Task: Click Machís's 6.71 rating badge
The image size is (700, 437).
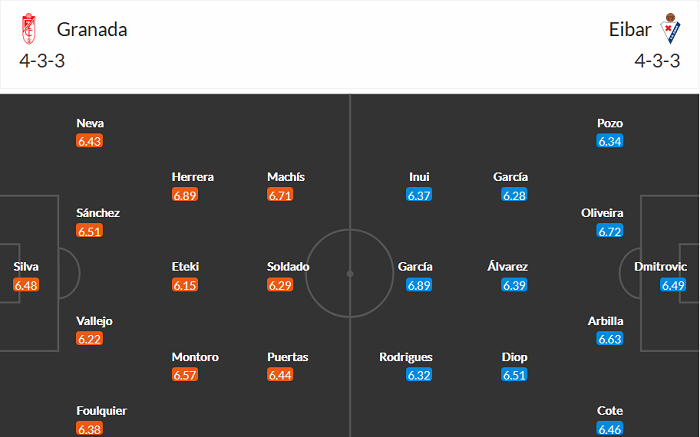Action: pyautogui.click(x=280, y=195)
